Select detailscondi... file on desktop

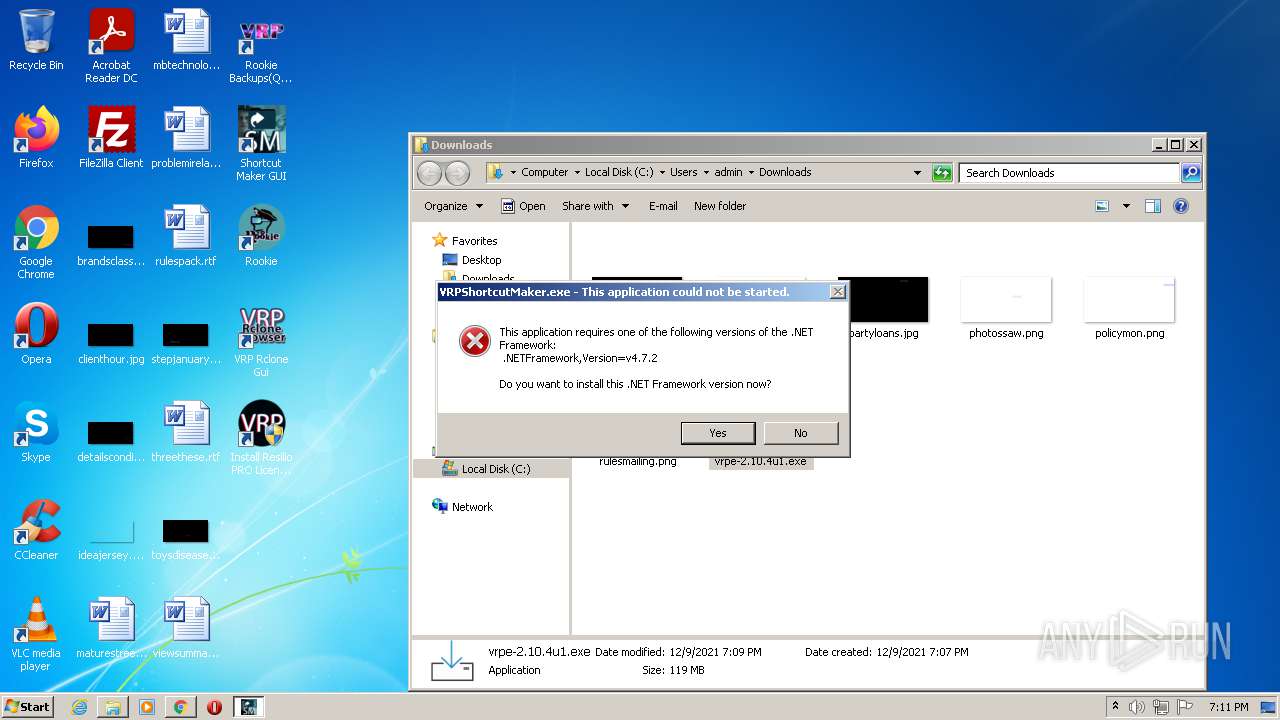click(x=111, y=440)
